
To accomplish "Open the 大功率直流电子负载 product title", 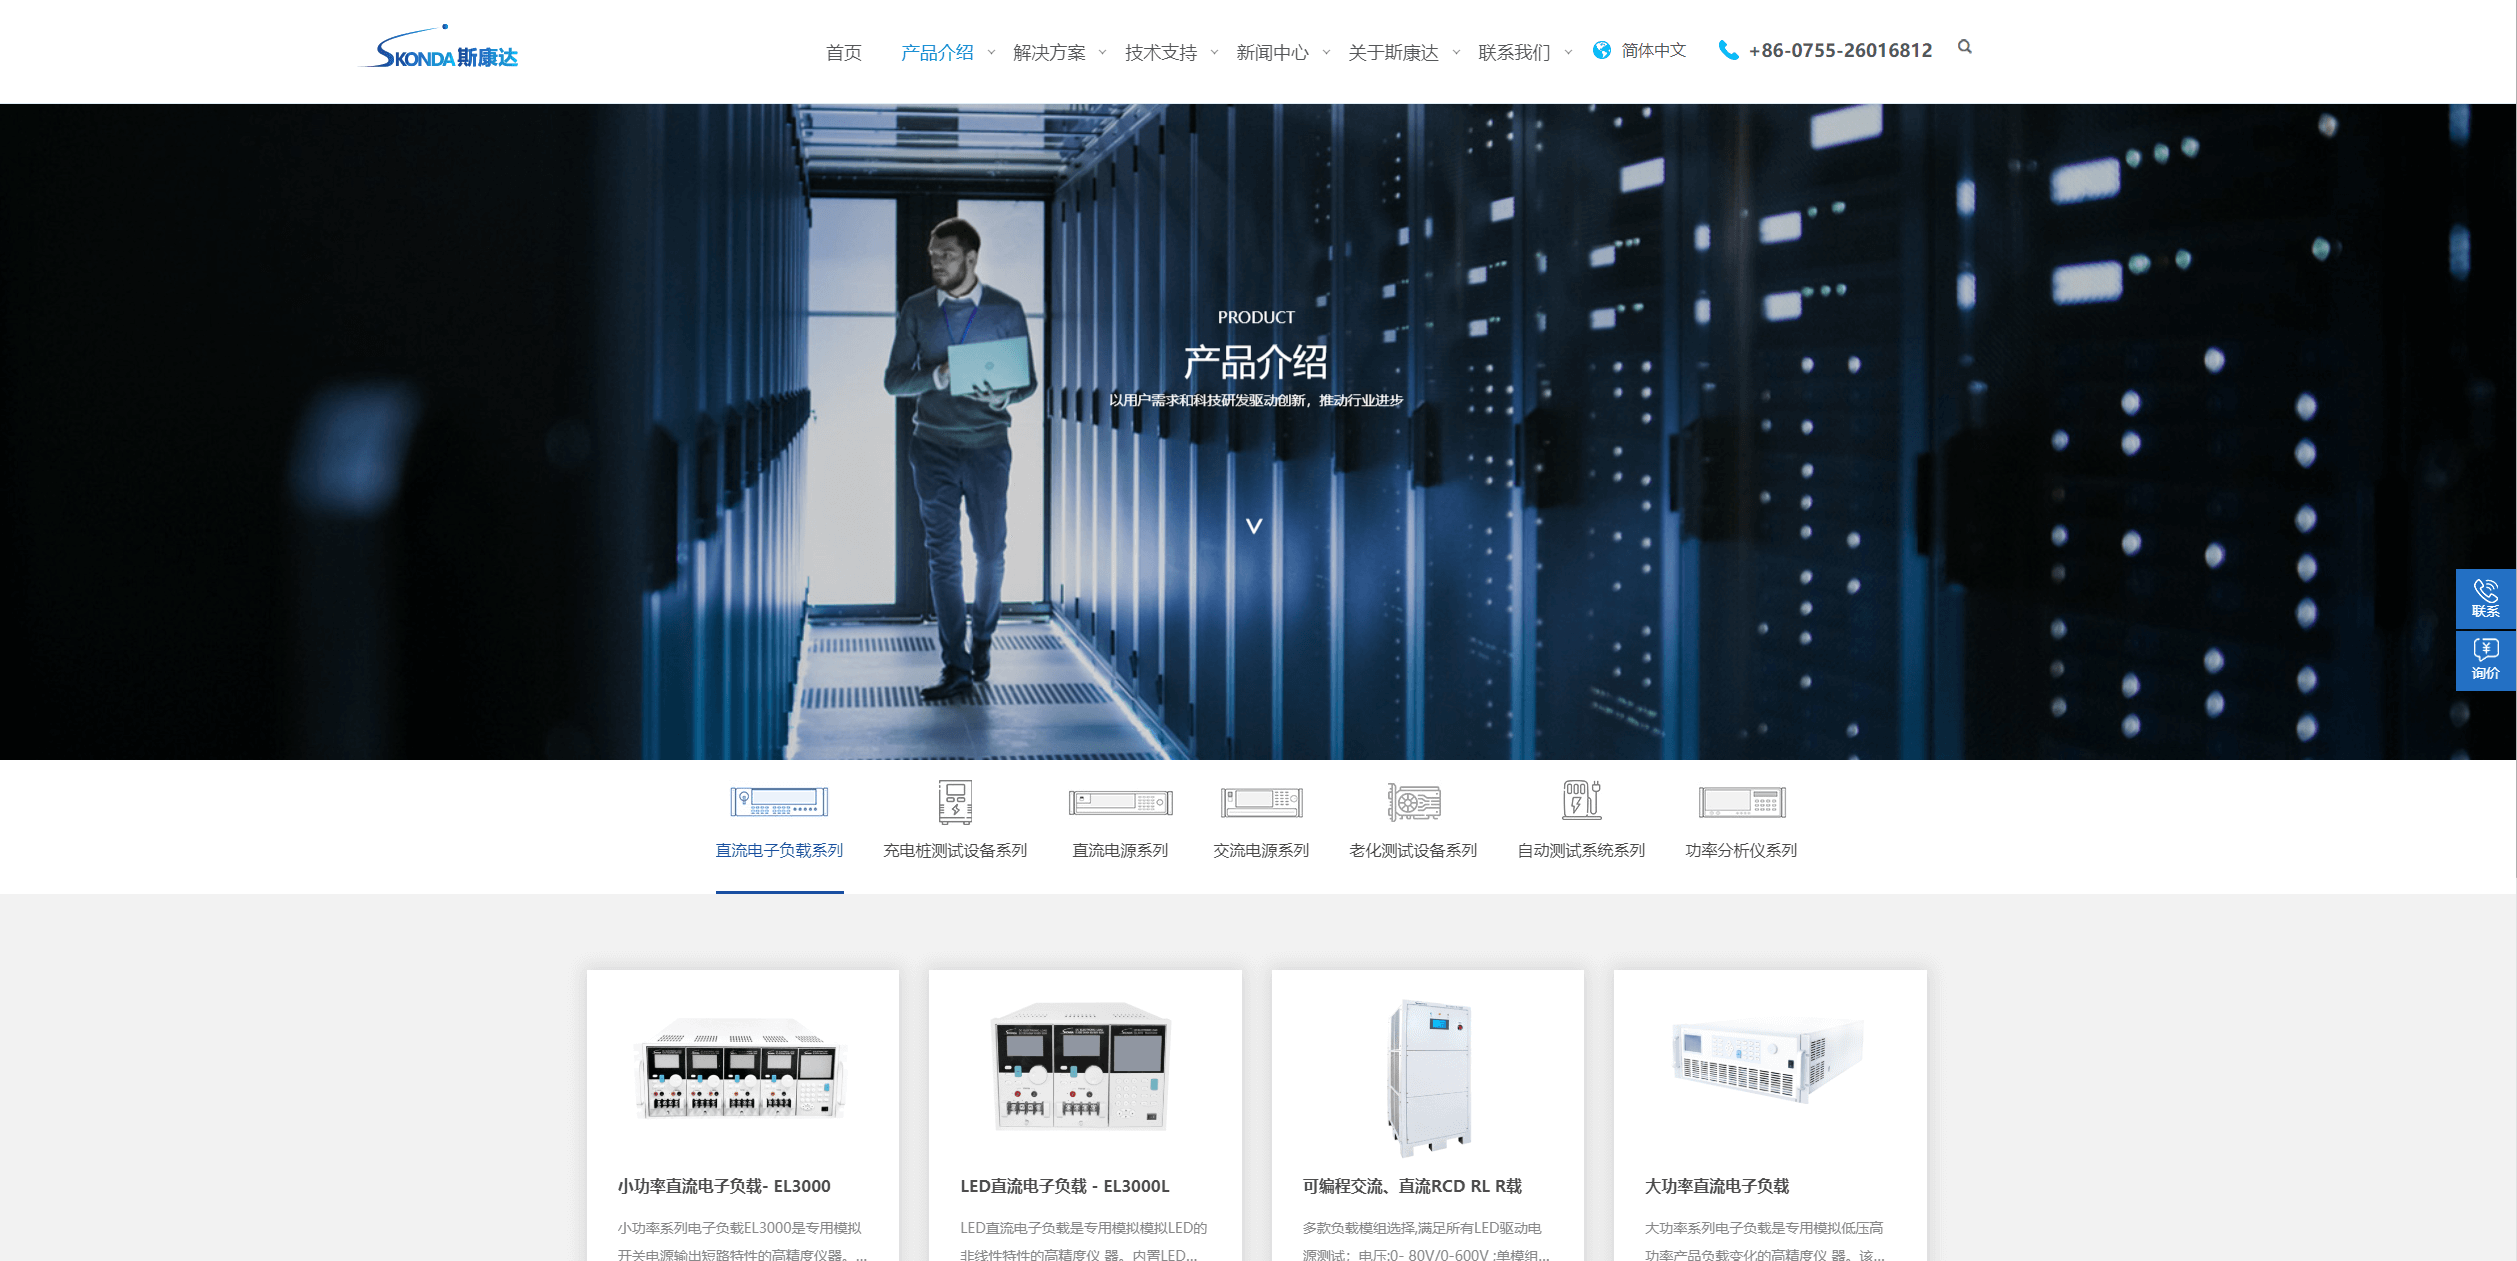I will [1717, 1186].
